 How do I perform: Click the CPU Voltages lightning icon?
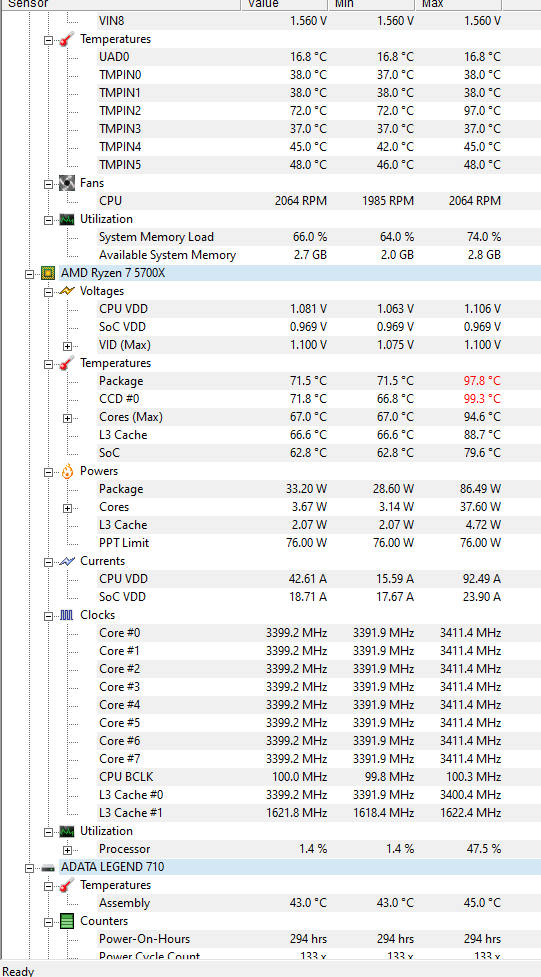coord(67,291)
